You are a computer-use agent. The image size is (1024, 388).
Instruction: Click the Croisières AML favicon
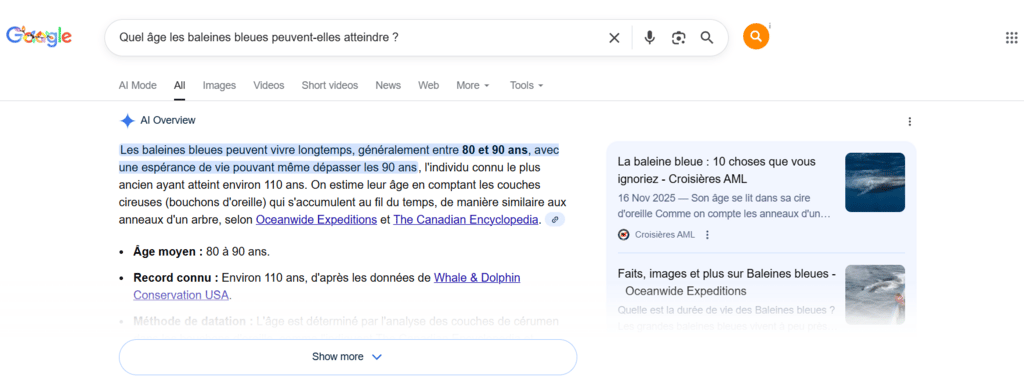point(623,234)
